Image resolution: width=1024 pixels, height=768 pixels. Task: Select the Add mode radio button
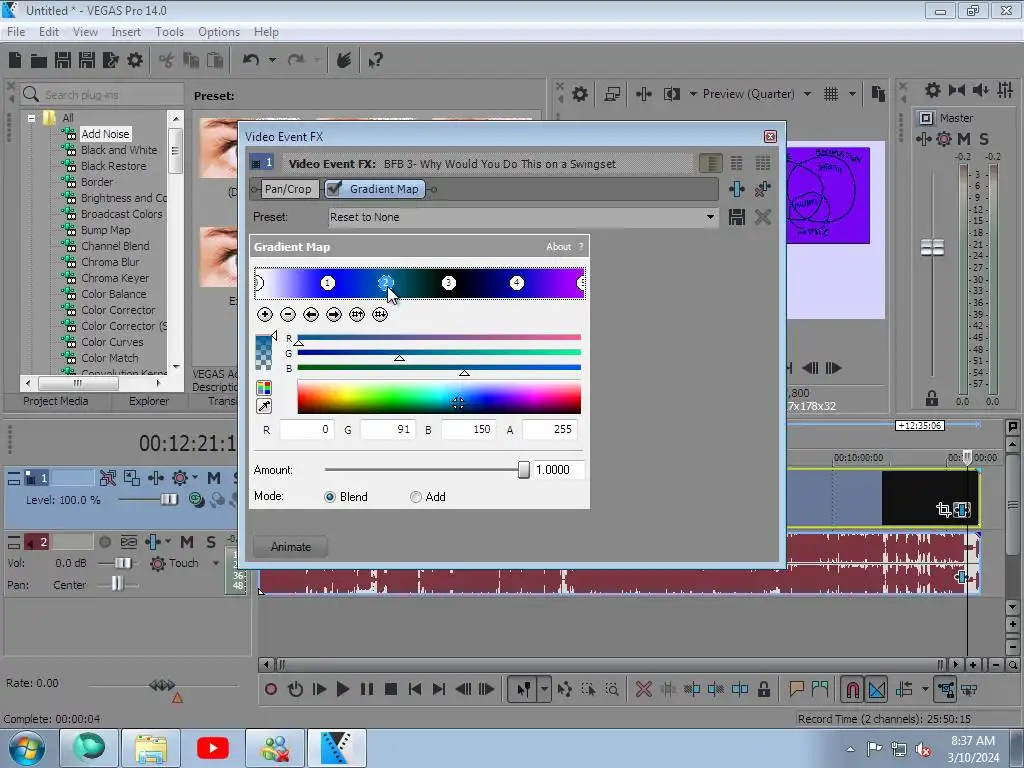coord(415,497)
